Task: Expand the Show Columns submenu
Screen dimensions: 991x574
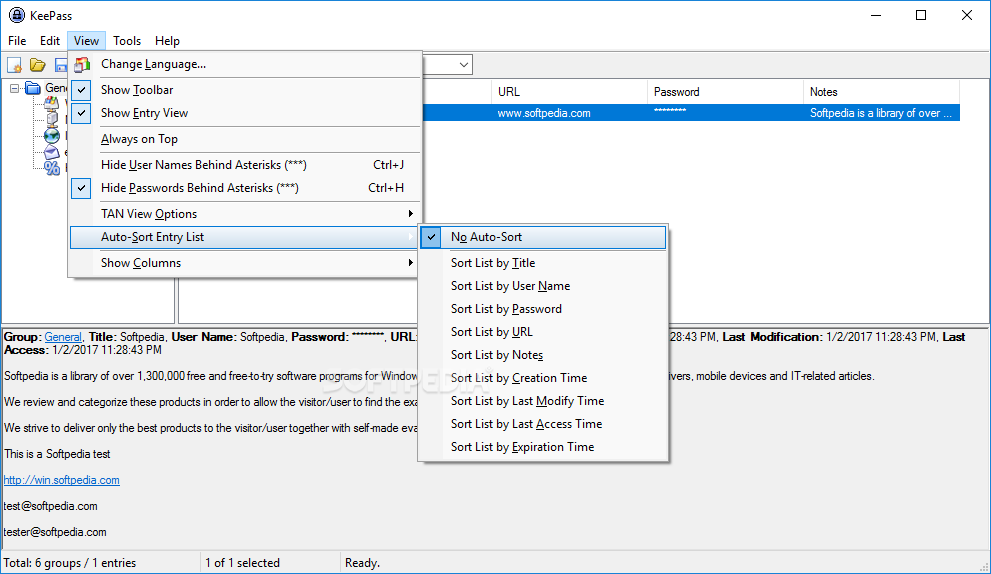Action: point(245,263)
